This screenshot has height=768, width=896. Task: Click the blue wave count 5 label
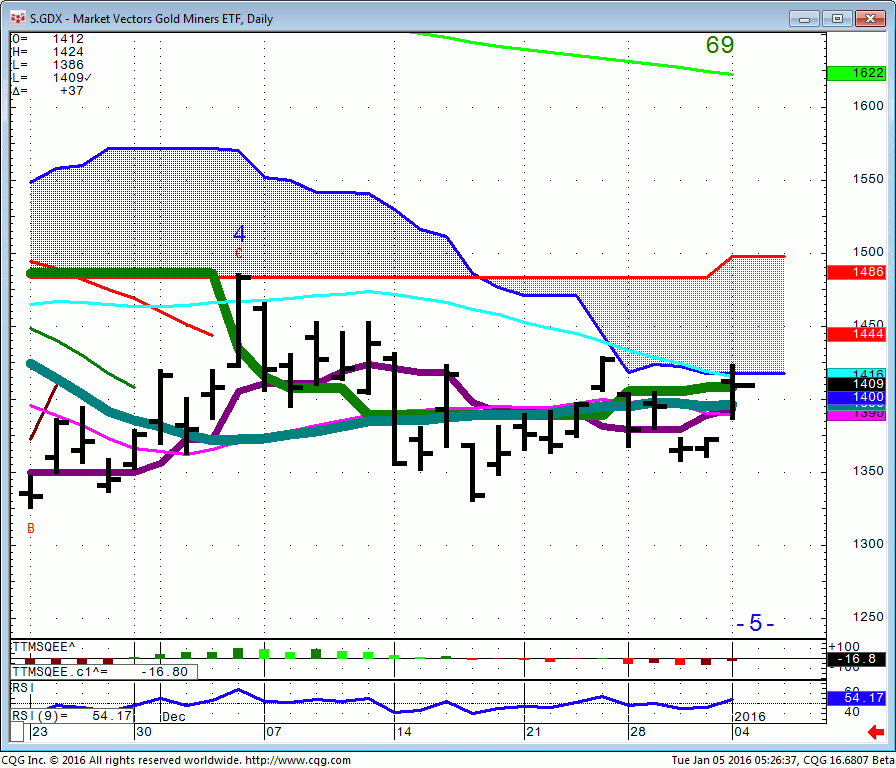point(755,623)
